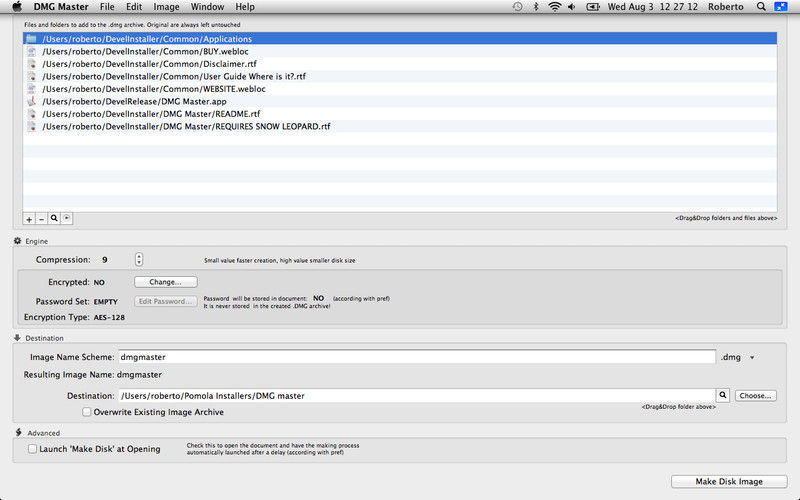Click the magnifier icon under file list
This screenshot has height=500, width=800.
tap(54, 218)
